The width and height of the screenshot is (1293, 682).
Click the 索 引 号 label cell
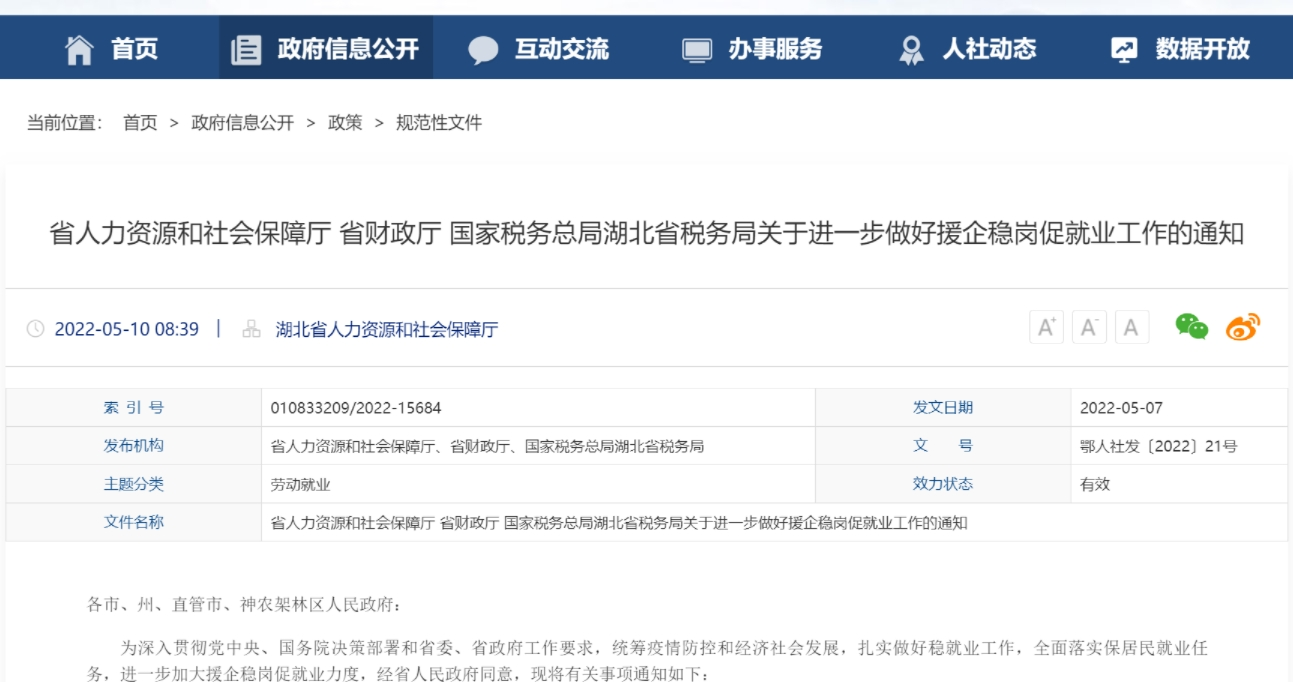click(x=134, y=408)
